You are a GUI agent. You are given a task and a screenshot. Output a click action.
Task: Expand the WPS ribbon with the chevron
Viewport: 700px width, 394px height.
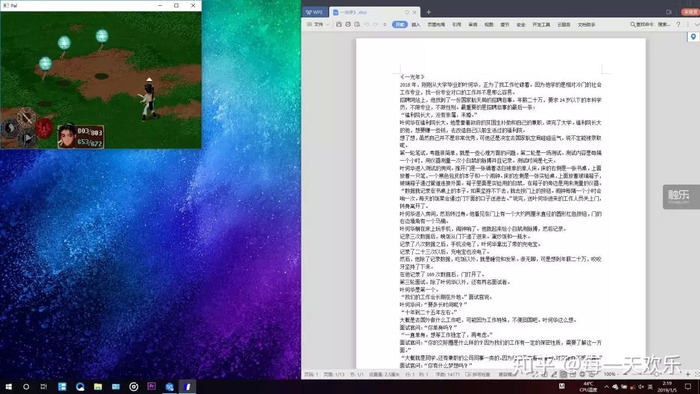[x=696, y=25]
